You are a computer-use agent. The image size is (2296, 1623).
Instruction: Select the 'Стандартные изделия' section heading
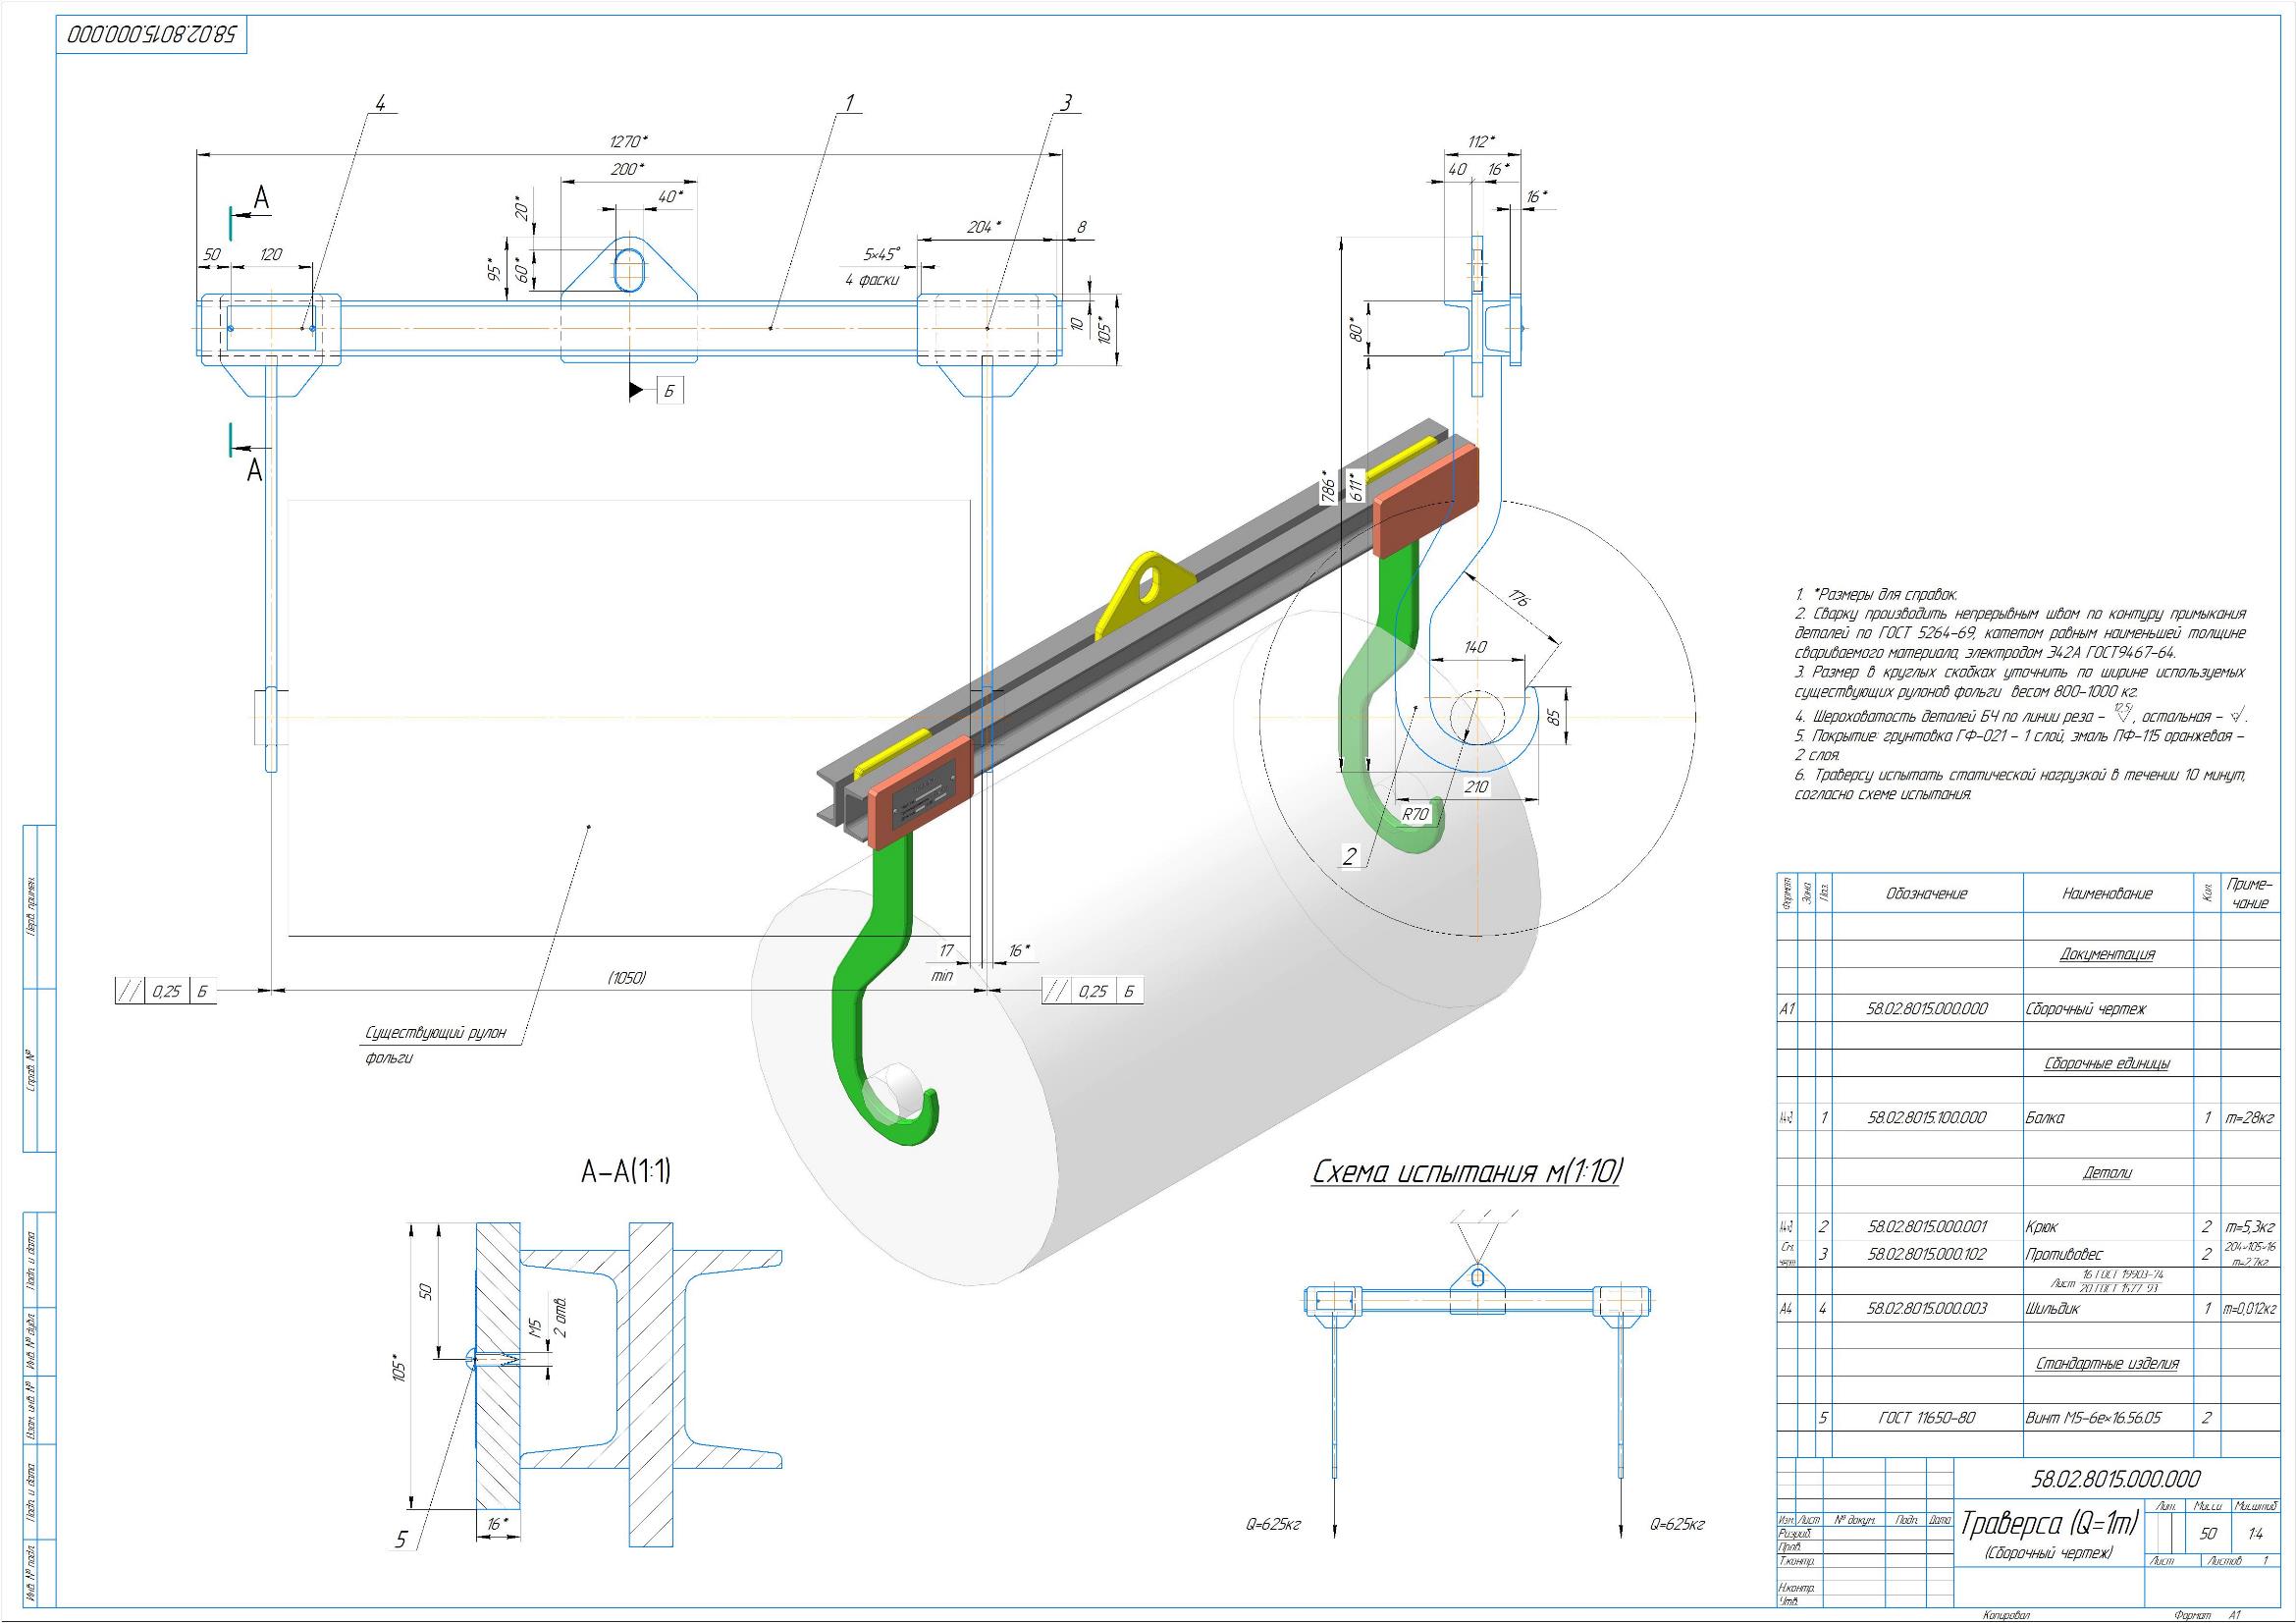point(2107,1364)
